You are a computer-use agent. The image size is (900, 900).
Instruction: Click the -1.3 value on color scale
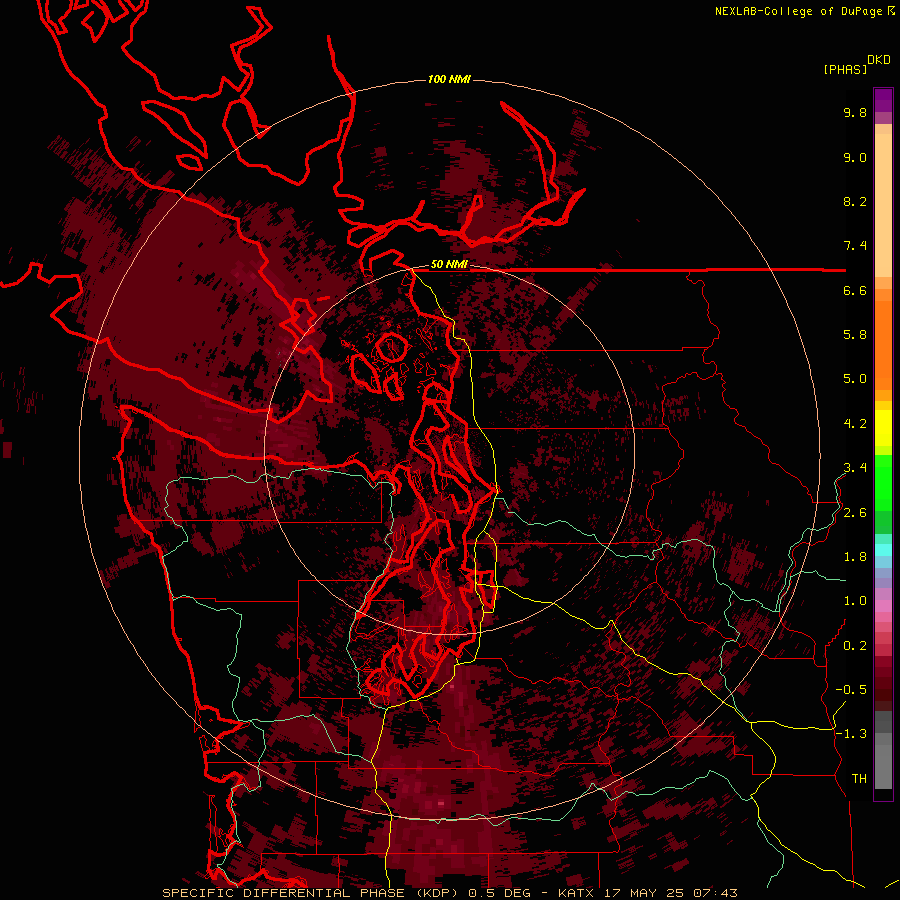(x=851, y=734)
